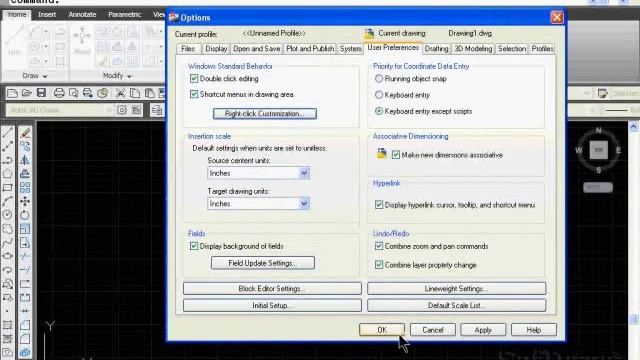Viewport: 640px width, 360px height.
Task: Switch to the Selection tab
Action: 512,49
